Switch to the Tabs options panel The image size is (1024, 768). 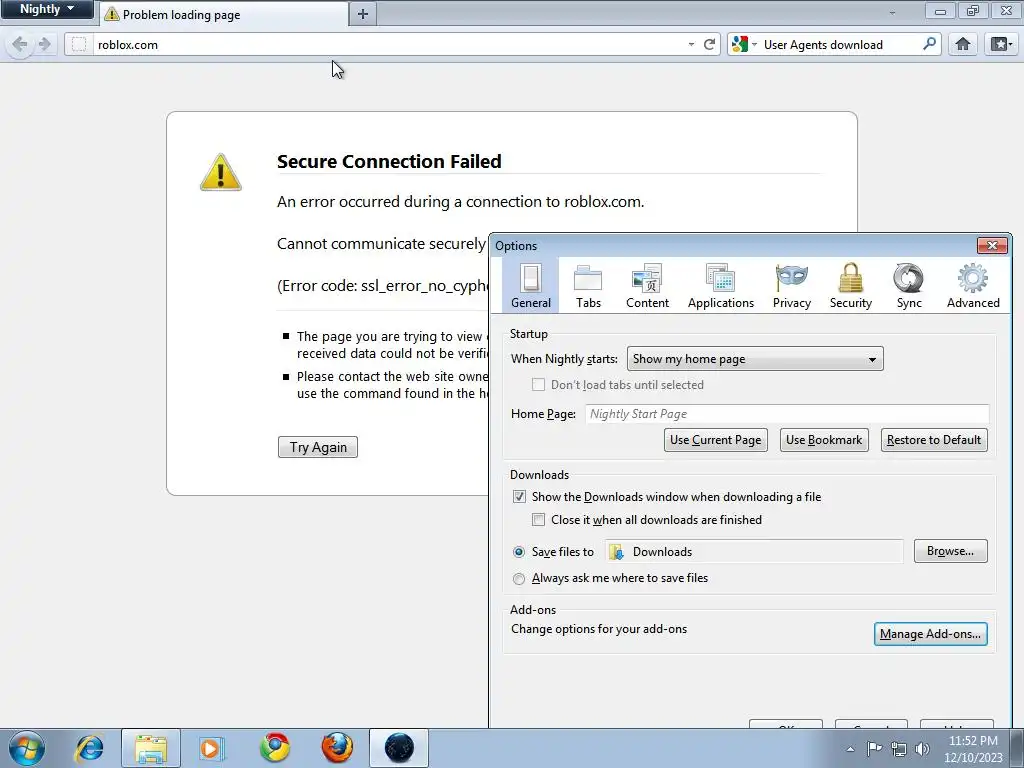coord(588,285)
